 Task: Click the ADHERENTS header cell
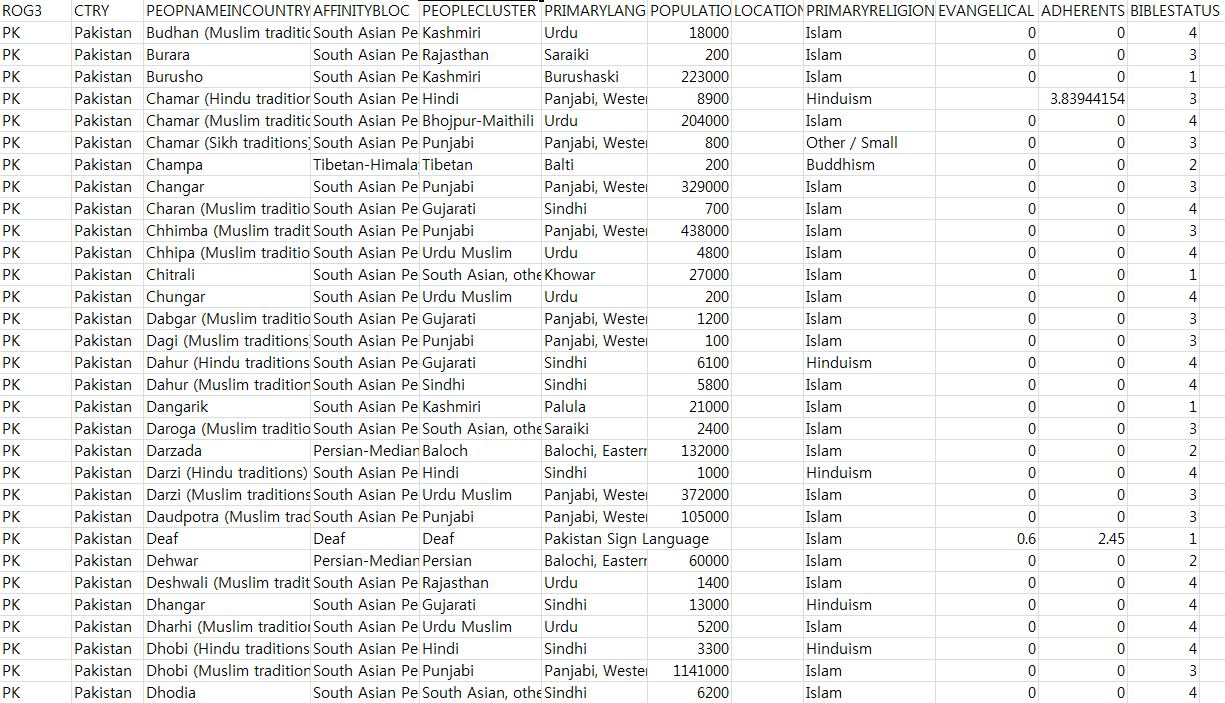[x=1083, y=11]
